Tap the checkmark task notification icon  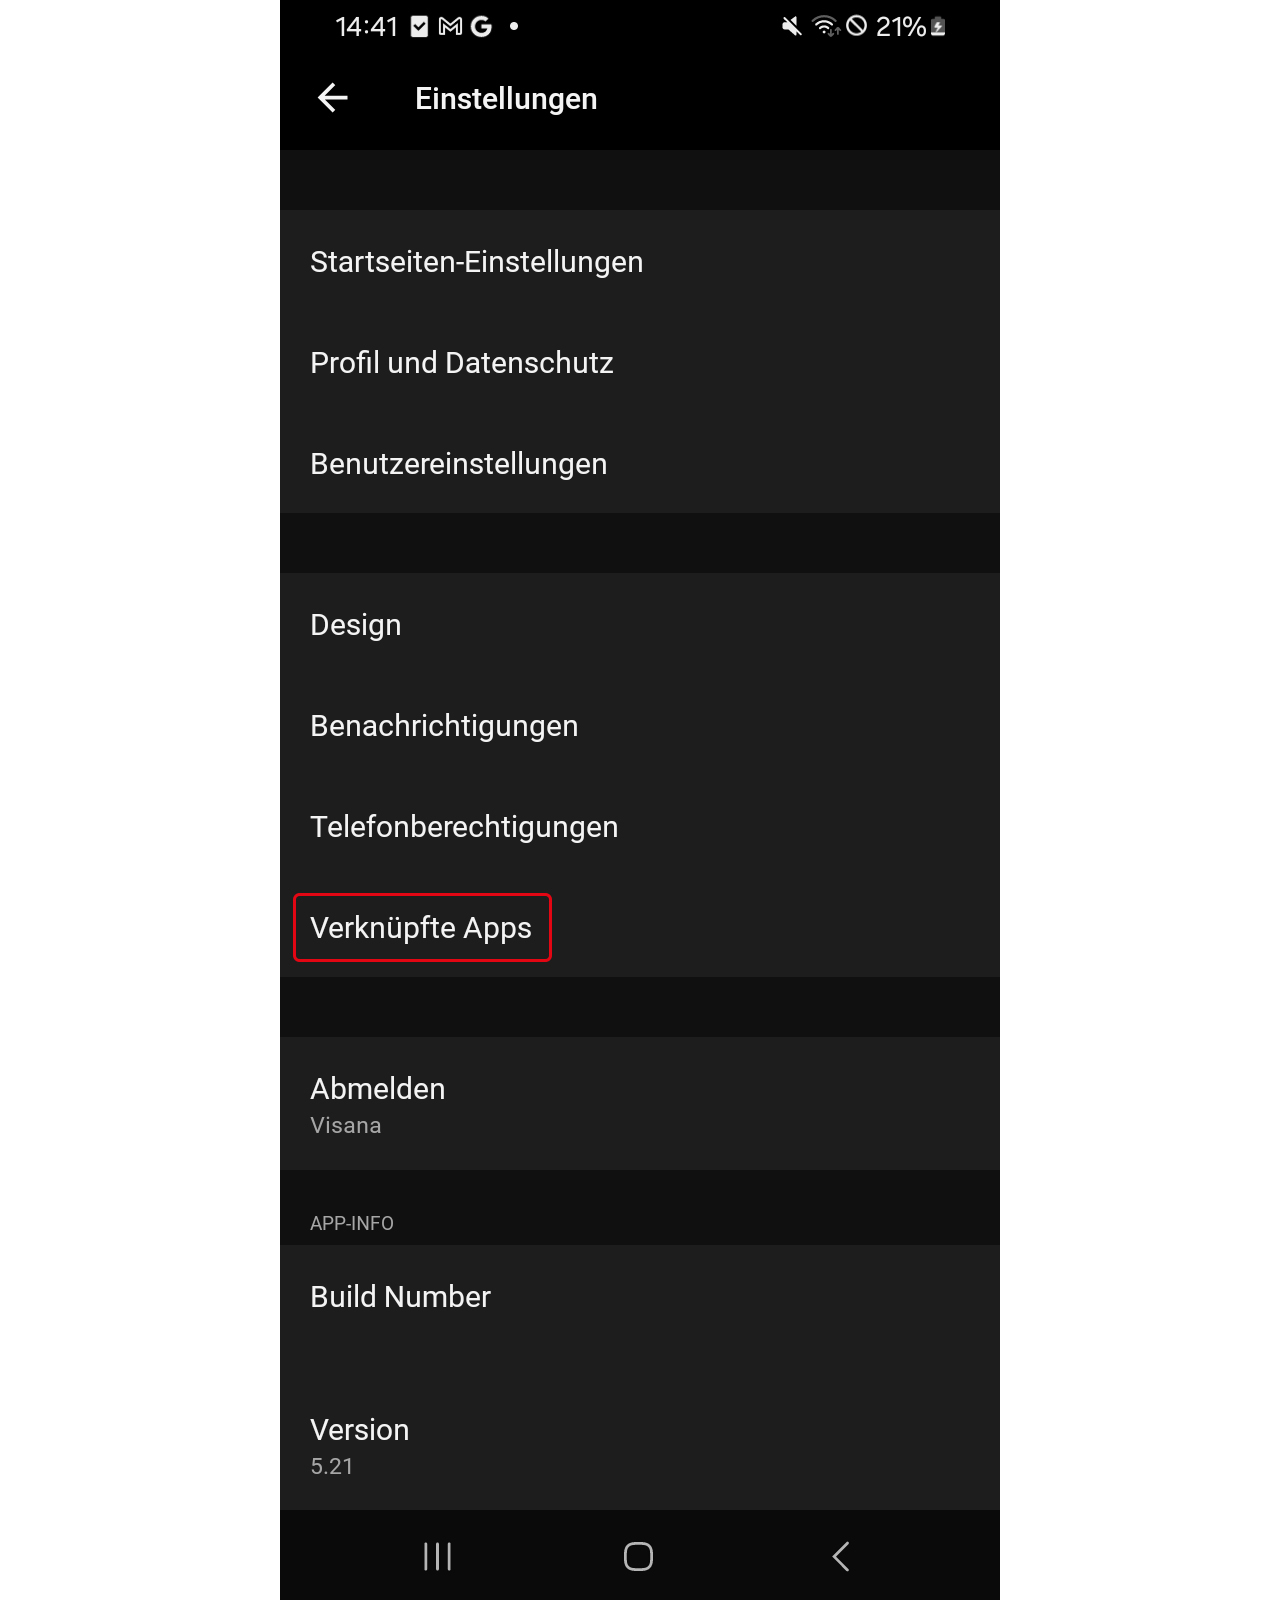click(x=420, y=27)
